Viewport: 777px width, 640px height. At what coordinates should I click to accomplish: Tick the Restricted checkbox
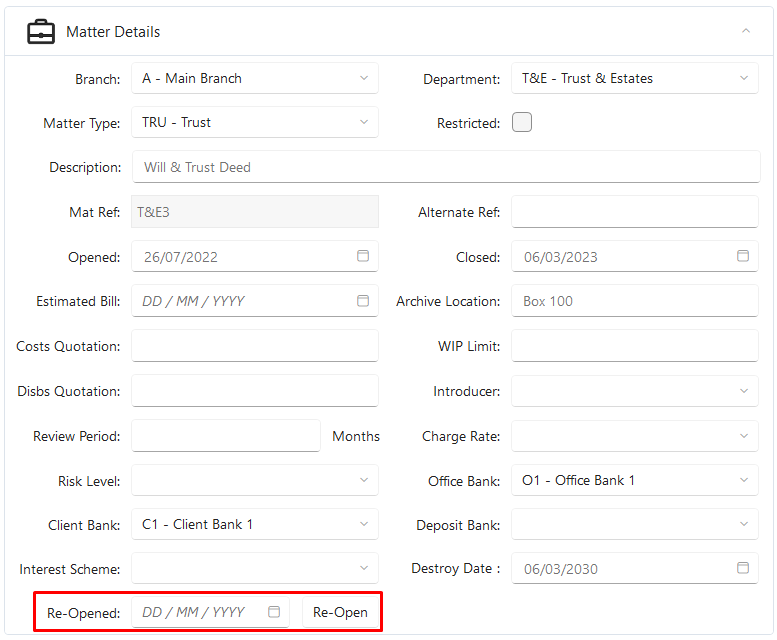(522, 122)
